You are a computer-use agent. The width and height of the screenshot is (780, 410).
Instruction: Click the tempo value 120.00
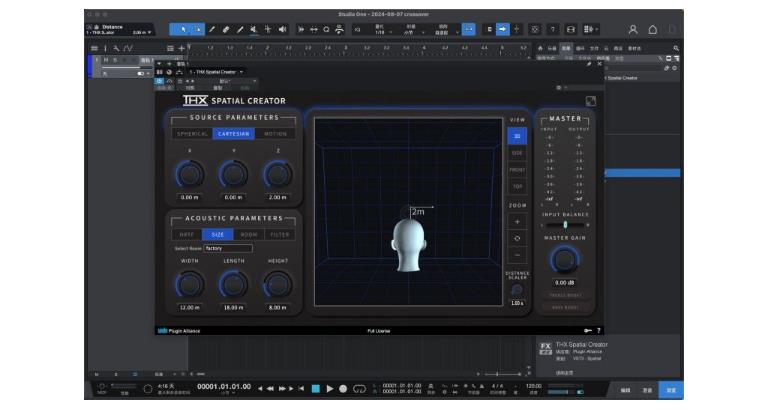pos(533,386)
